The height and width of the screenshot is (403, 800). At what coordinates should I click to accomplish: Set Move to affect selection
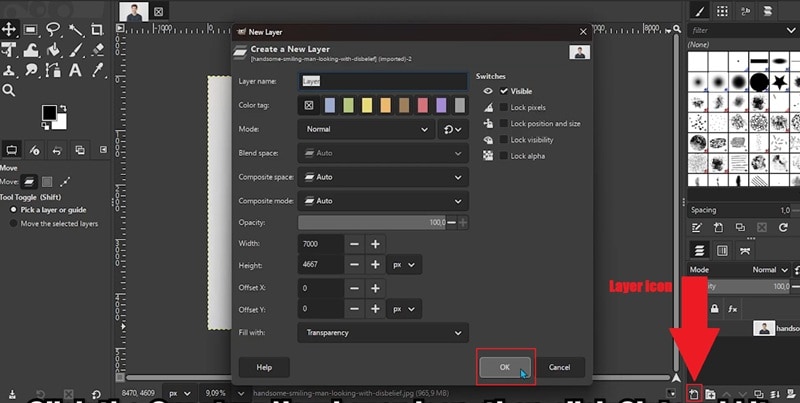pos(47,181)
